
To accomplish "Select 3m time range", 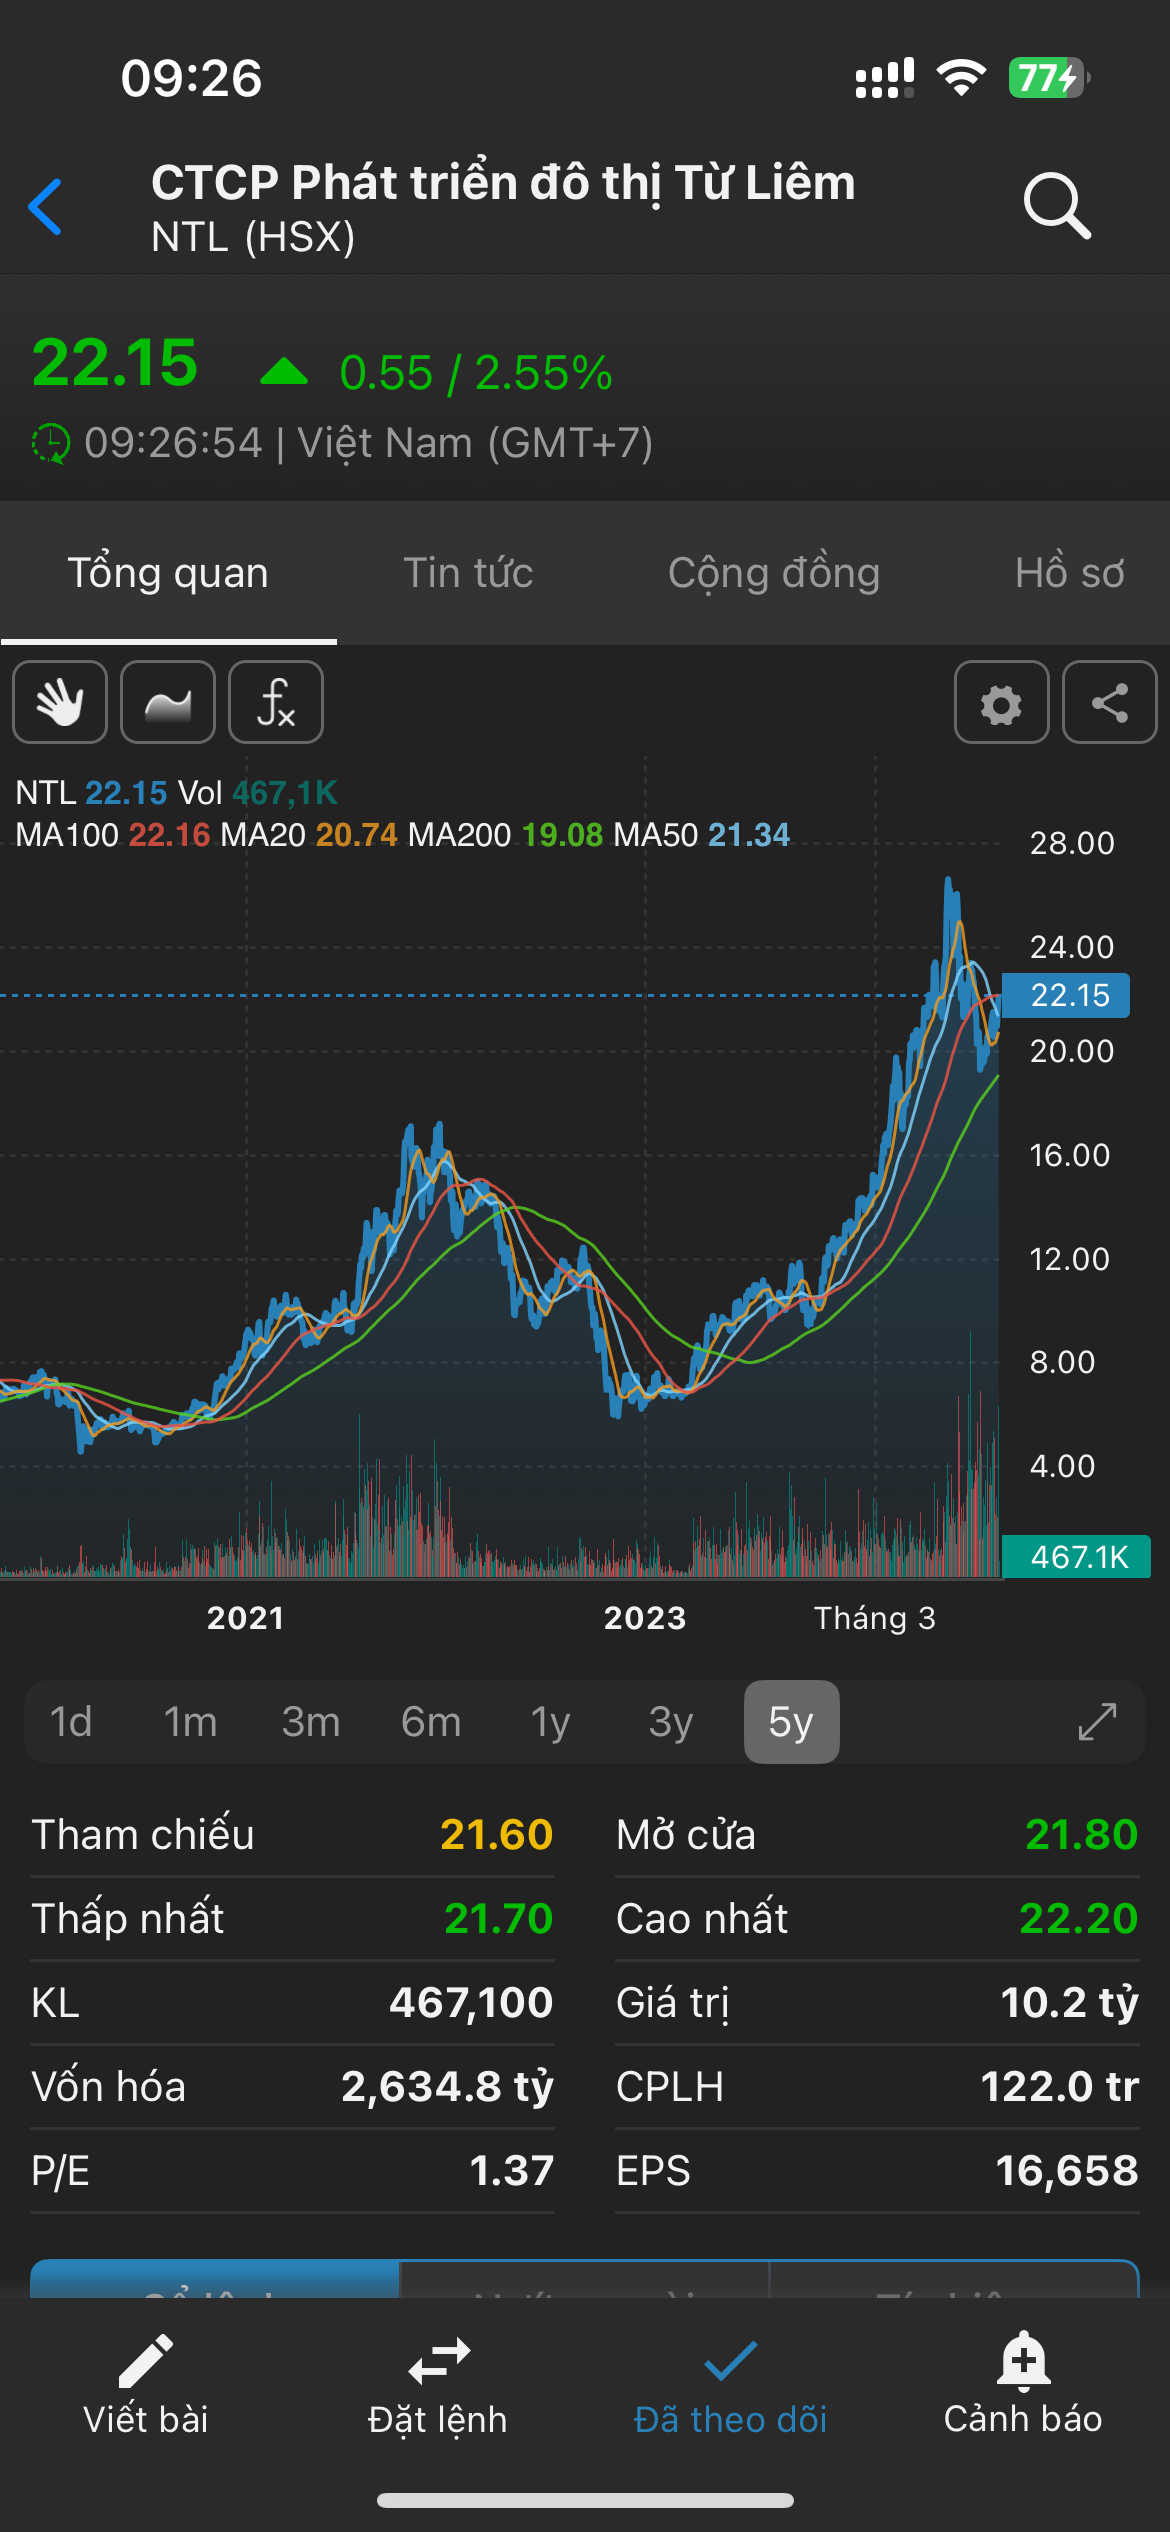I will click(310, 1722).
